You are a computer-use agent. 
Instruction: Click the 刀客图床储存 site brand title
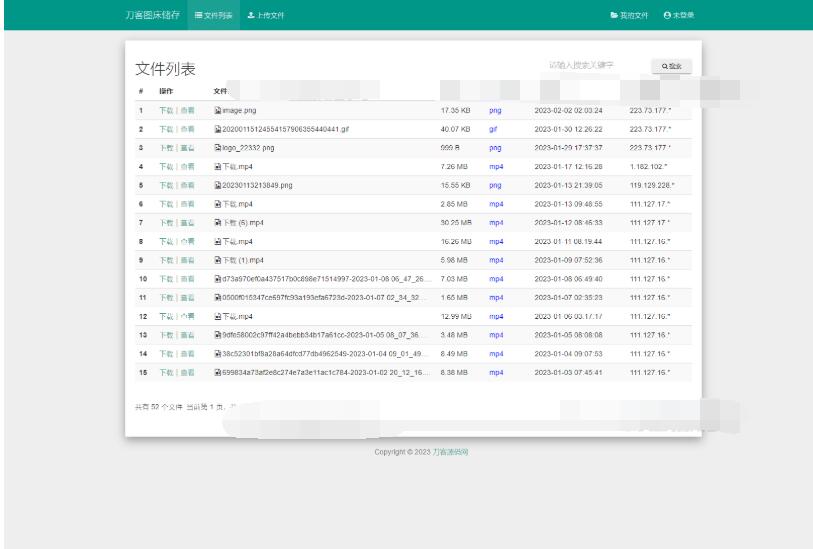click(144, 15)
